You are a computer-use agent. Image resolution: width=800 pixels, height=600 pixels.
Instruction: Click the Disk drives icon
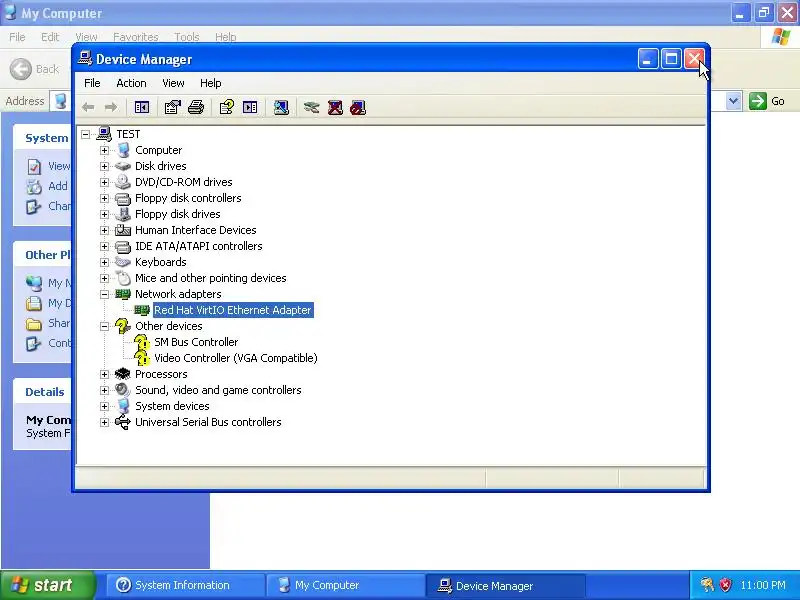[123, 166]
